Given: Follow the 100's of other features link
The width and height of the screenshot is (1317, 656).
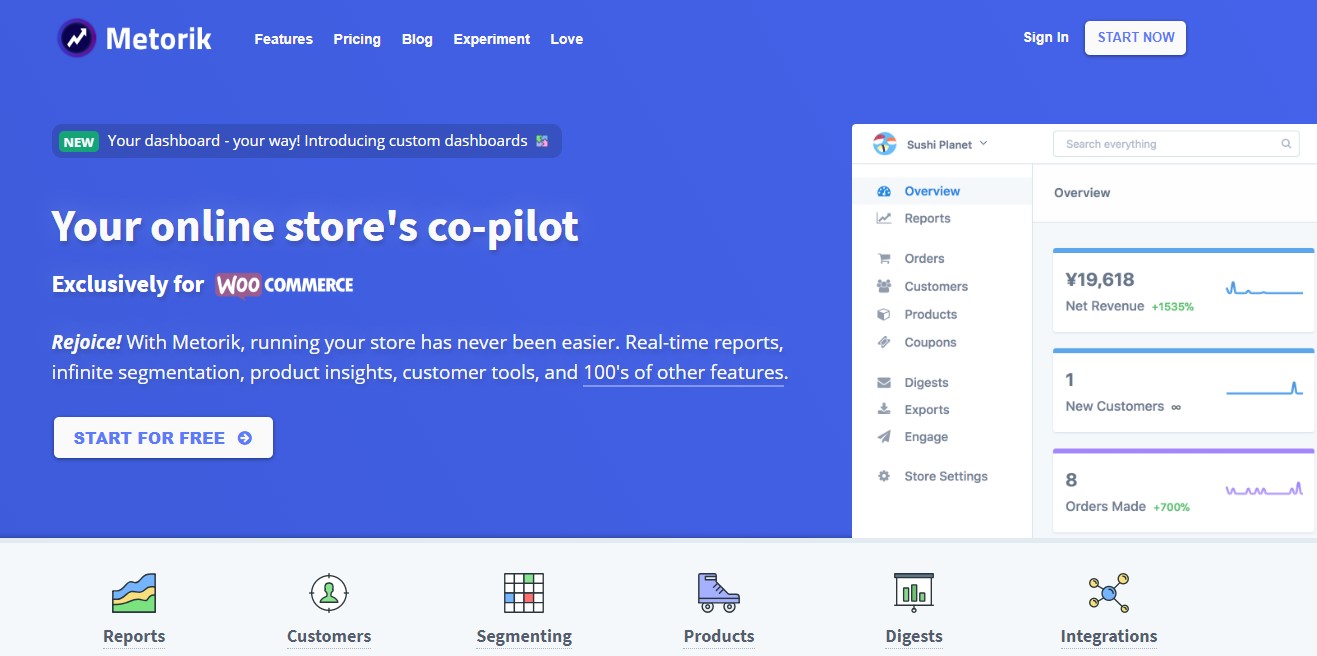Looking at the screenshot, I should pos(684,372).
